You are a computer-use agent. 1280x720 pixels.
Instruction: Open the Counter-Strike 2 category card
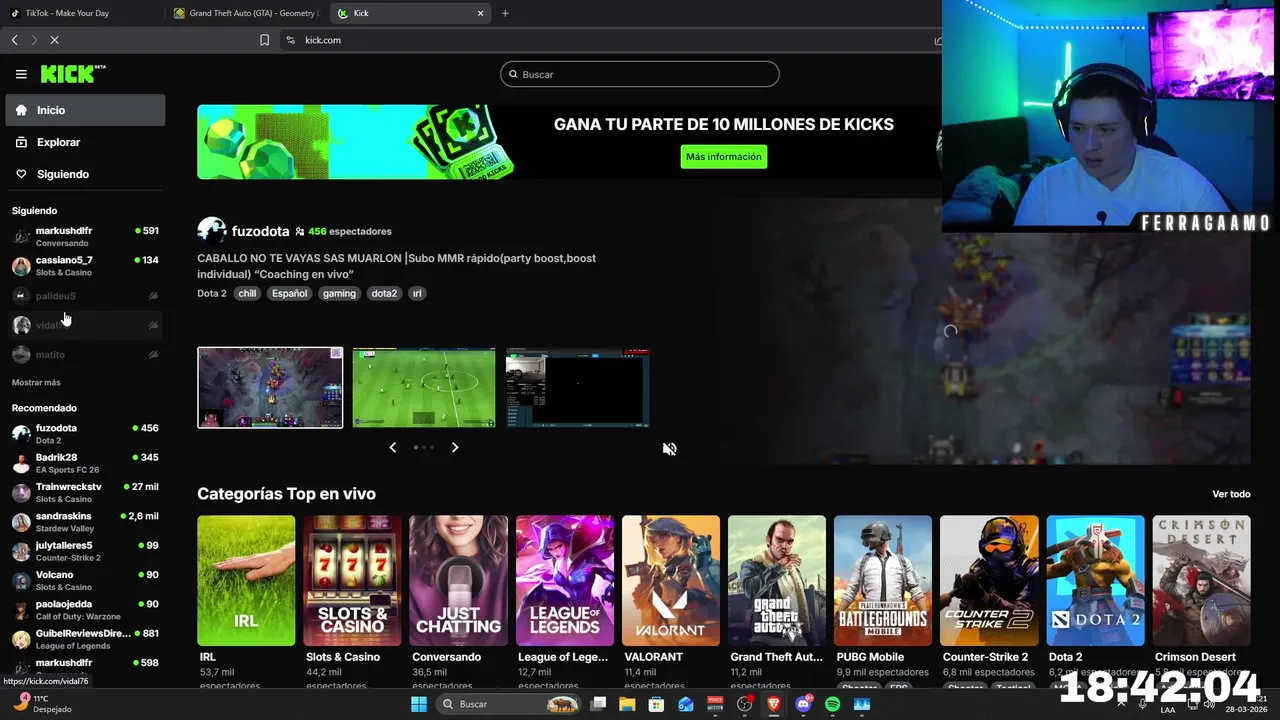pos(989,581)
